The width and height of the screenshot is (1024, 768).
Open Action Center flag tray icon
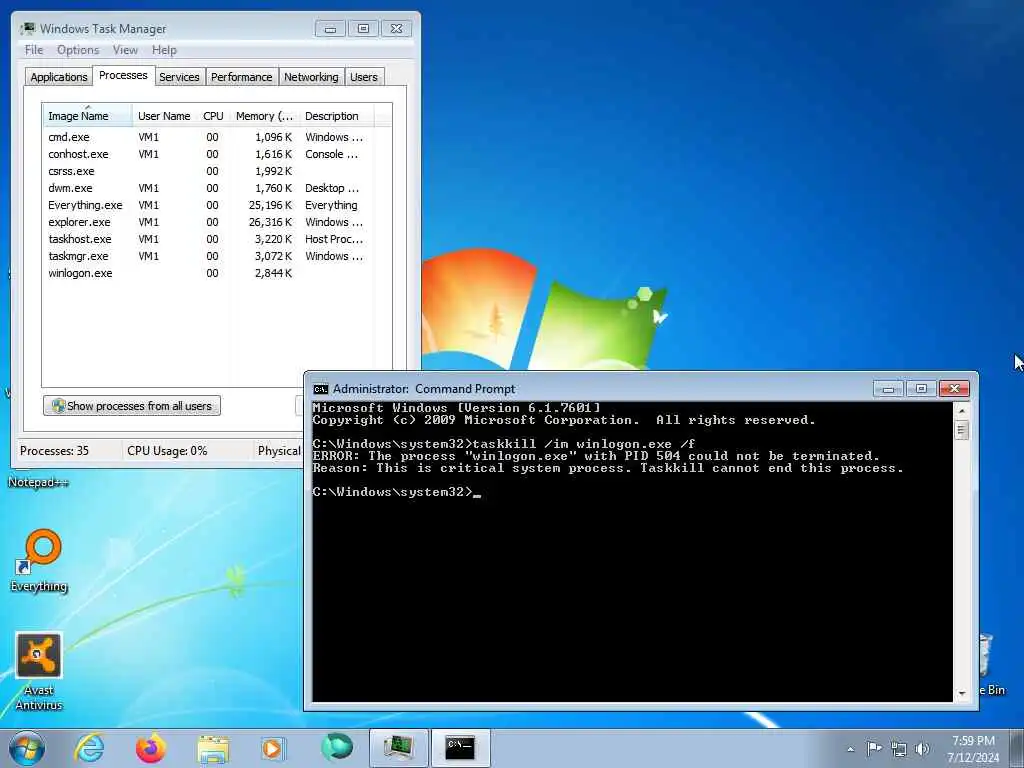874,748
